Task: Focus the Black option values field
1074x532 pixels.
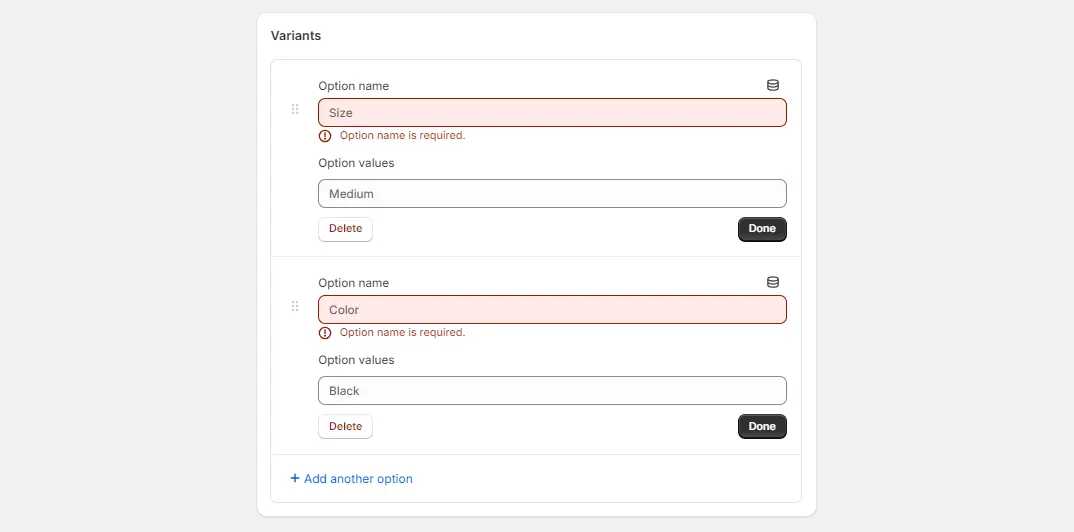Action: tap(552, 391)
